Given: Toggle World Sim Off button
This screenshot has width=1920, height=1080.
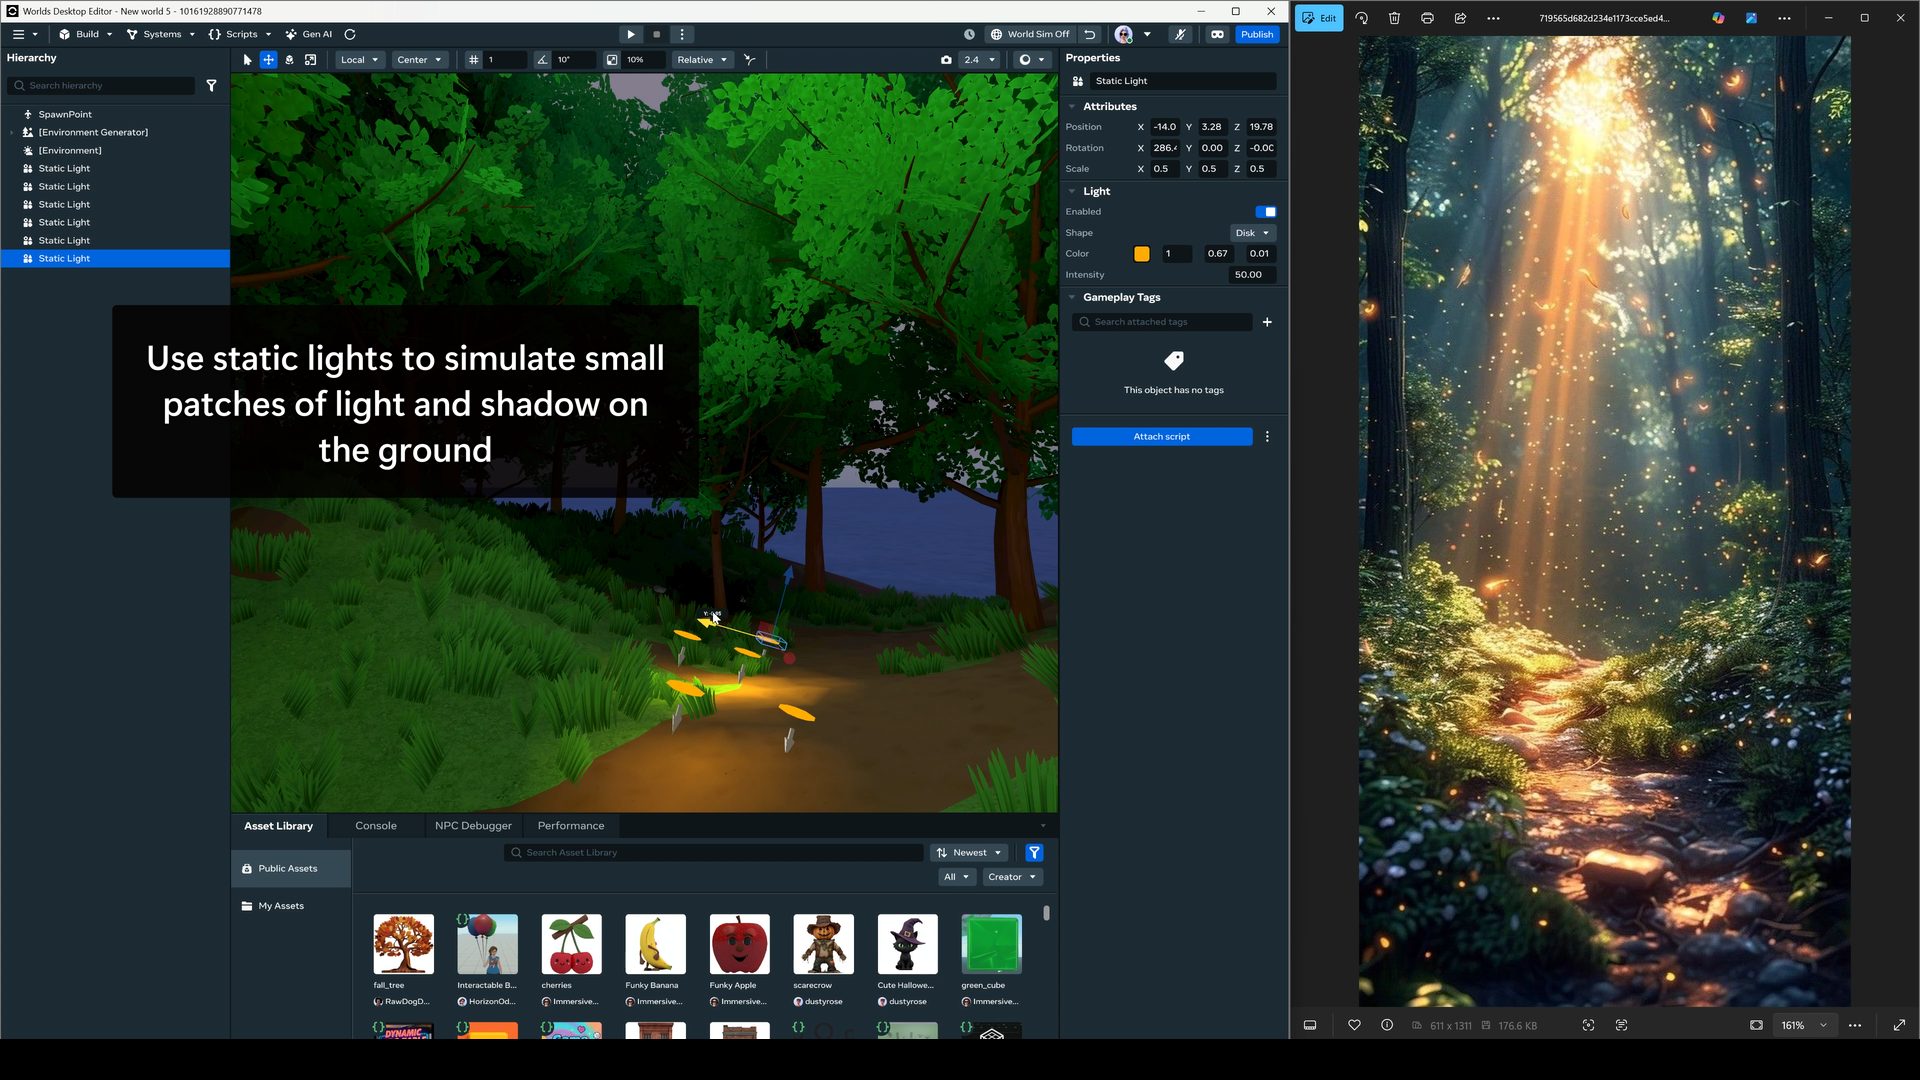Looking at the screenshot, I should coord(1030,34).
